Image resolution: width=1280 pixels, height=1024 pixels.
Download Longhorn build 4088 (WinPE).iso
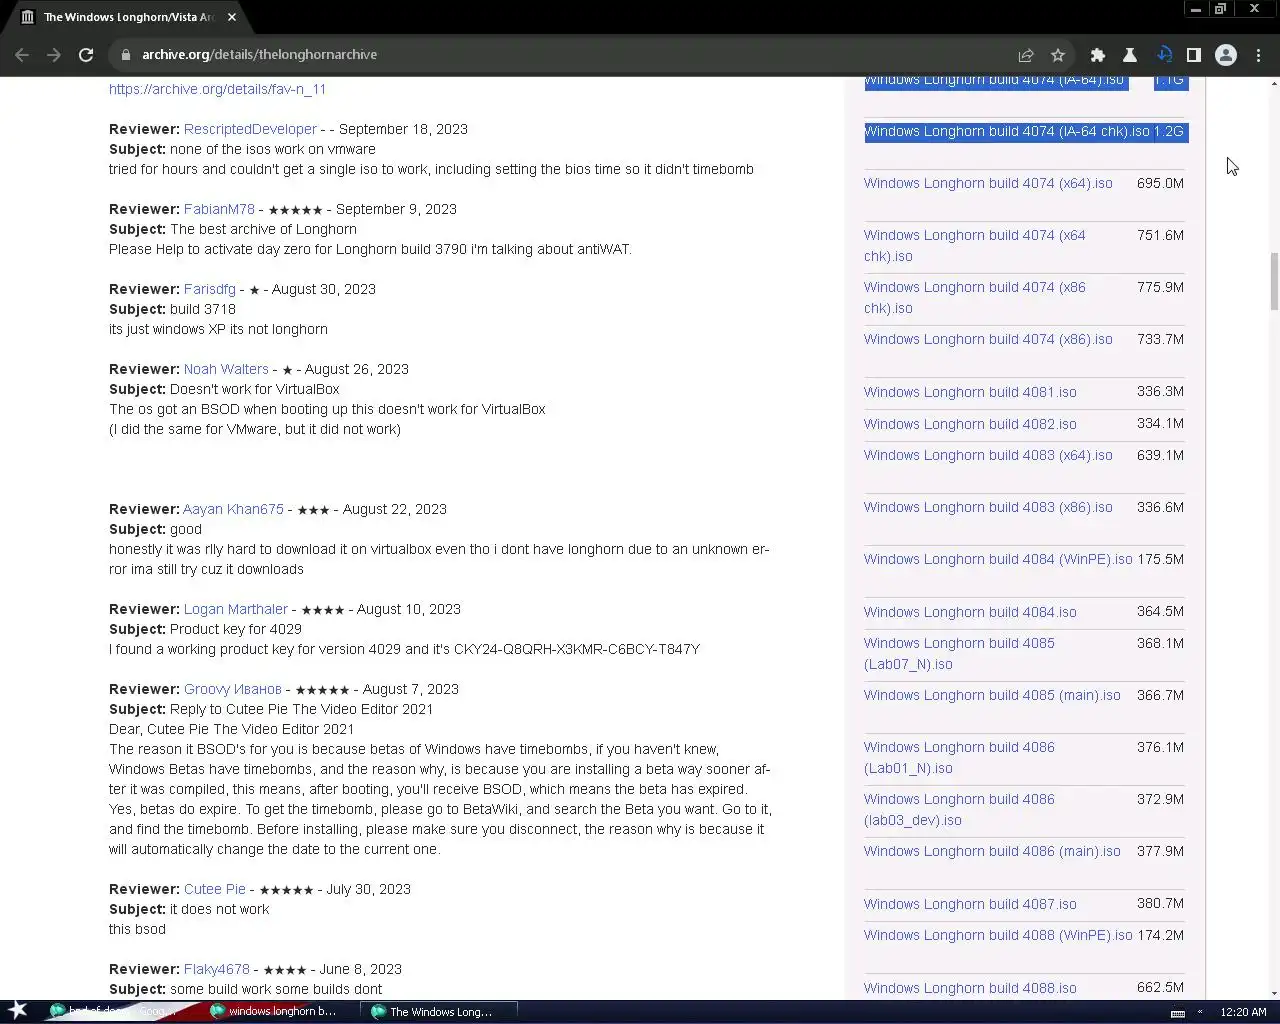point(998,935)
